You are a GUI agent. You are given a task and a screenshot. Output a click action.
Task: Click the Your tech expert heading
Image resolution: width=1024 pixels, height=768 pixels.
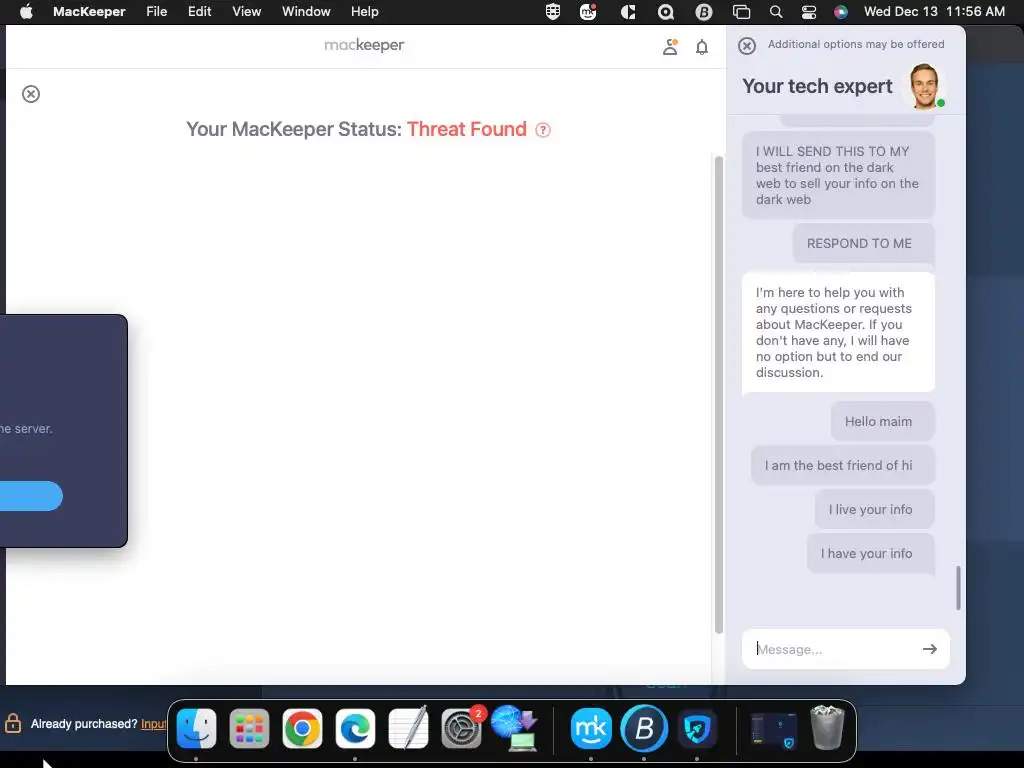click(x=817, y=86)
